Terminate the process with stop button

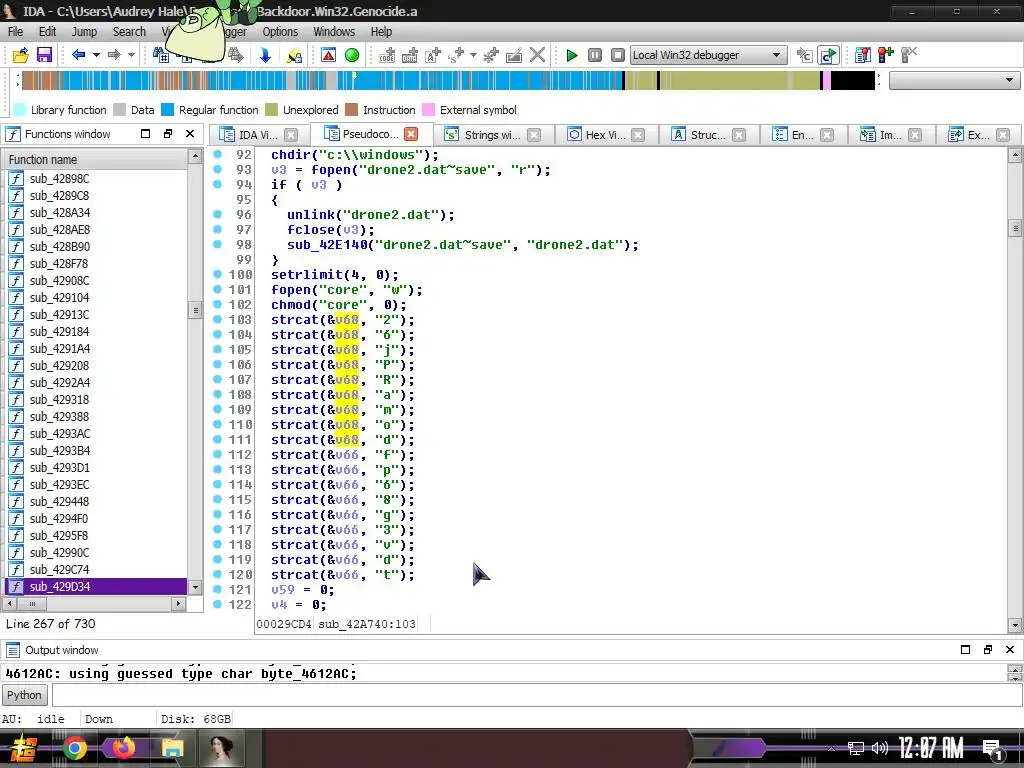(618, 55)
